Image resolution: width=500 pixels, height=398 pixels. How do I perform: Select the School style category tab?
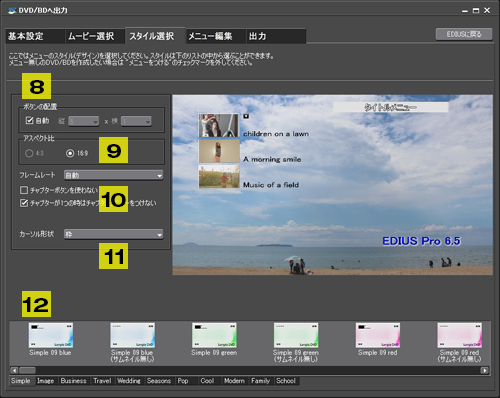(x=286, y=381)
